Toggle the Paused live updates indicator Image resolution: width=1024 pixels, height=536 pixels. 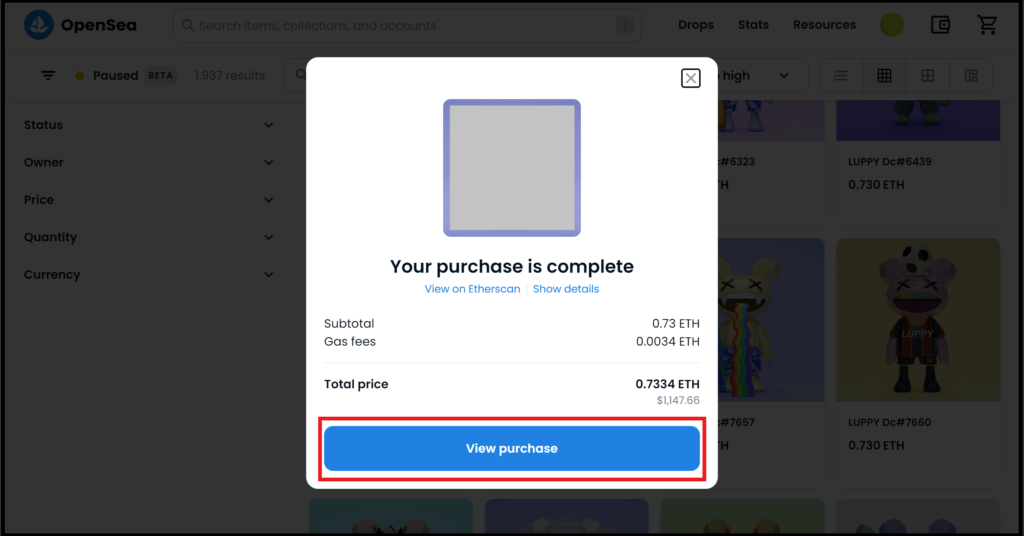pyautogui.click(x=106, y=76)
